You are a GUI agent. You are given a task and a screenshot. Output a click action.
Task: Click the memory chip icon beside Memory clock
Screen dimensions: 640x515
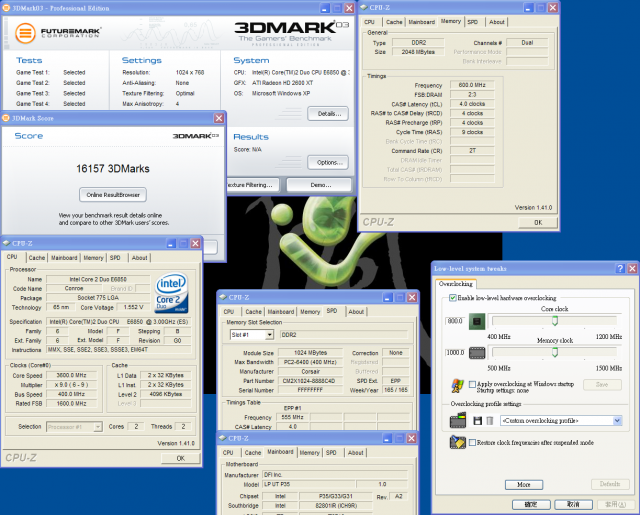pyautogui.click(x=477, y=353)
